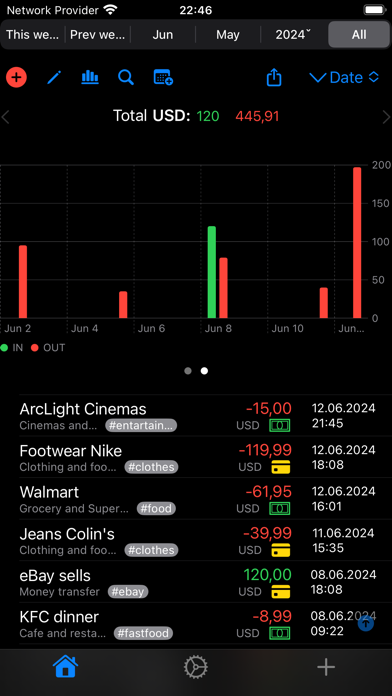Tap the blue scroll-to-top arrow button
392x696 pixels.
pos(366,623)
